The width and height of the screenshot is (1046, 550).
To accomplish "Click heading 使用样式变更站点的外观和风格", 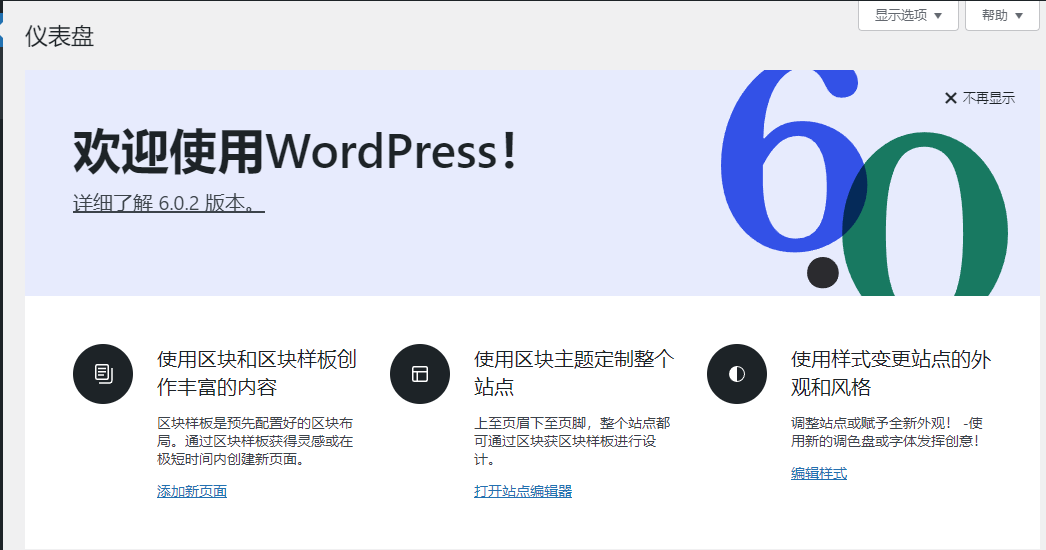I will coord(891,373).
